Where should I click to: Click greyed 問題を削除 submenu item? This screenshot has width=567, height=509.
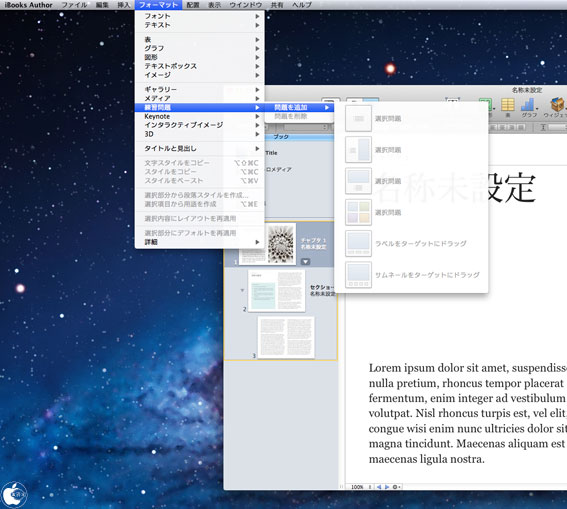point(299,116)
